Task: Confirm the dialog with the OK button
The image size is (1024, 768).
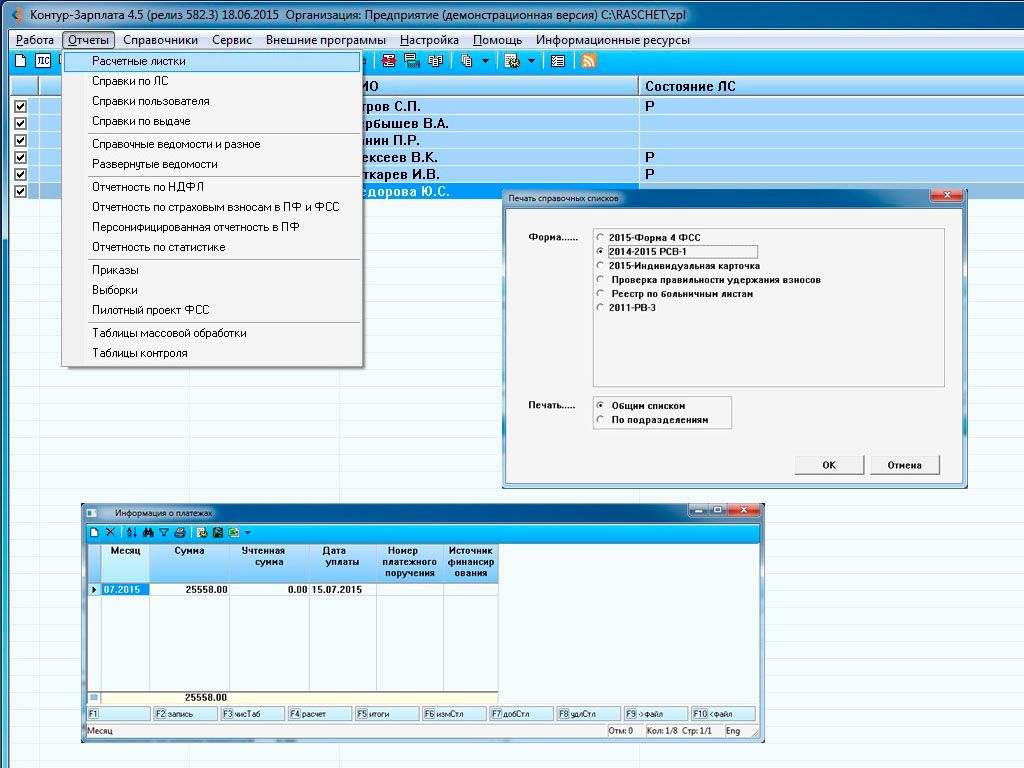Action: pyautogui.click(x=829, y=465)
